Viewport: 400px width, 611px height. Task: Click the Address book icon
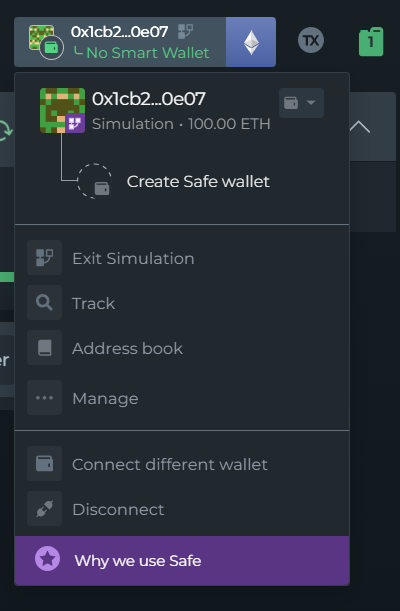coord(44,348)
